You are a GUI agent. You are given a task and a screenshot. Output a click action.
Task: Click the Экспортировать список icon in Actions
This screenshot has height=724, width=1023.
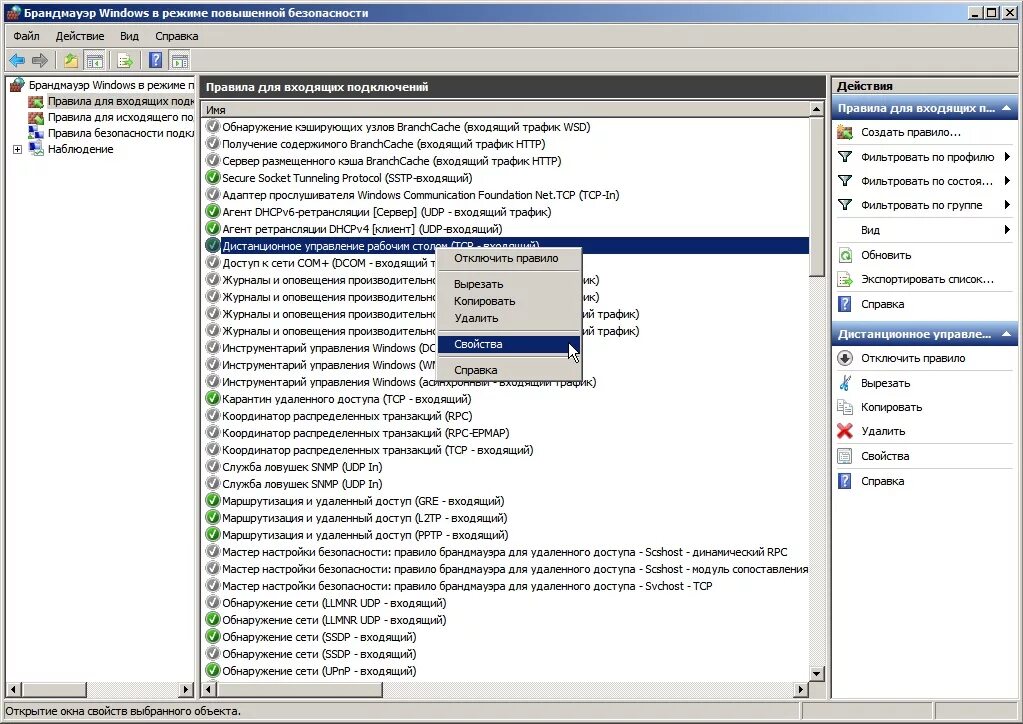(x=845, y=279)
